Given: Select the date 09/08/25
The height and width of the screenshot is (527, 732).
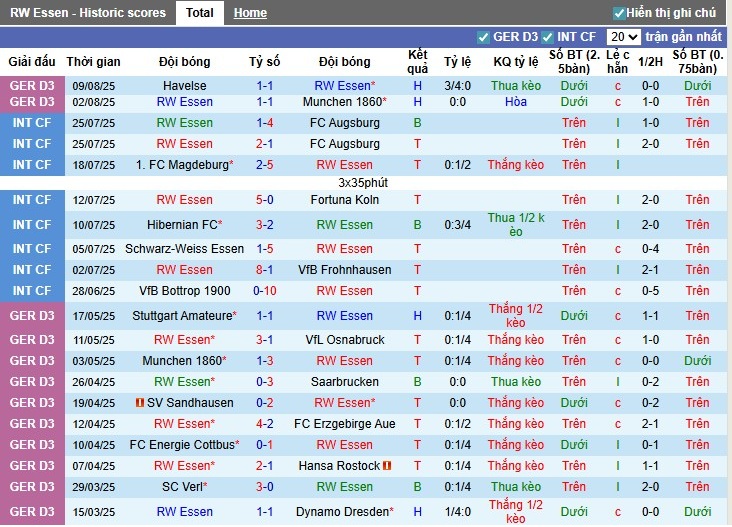Looking at the screenshot, I should click(x=93, y=86).
